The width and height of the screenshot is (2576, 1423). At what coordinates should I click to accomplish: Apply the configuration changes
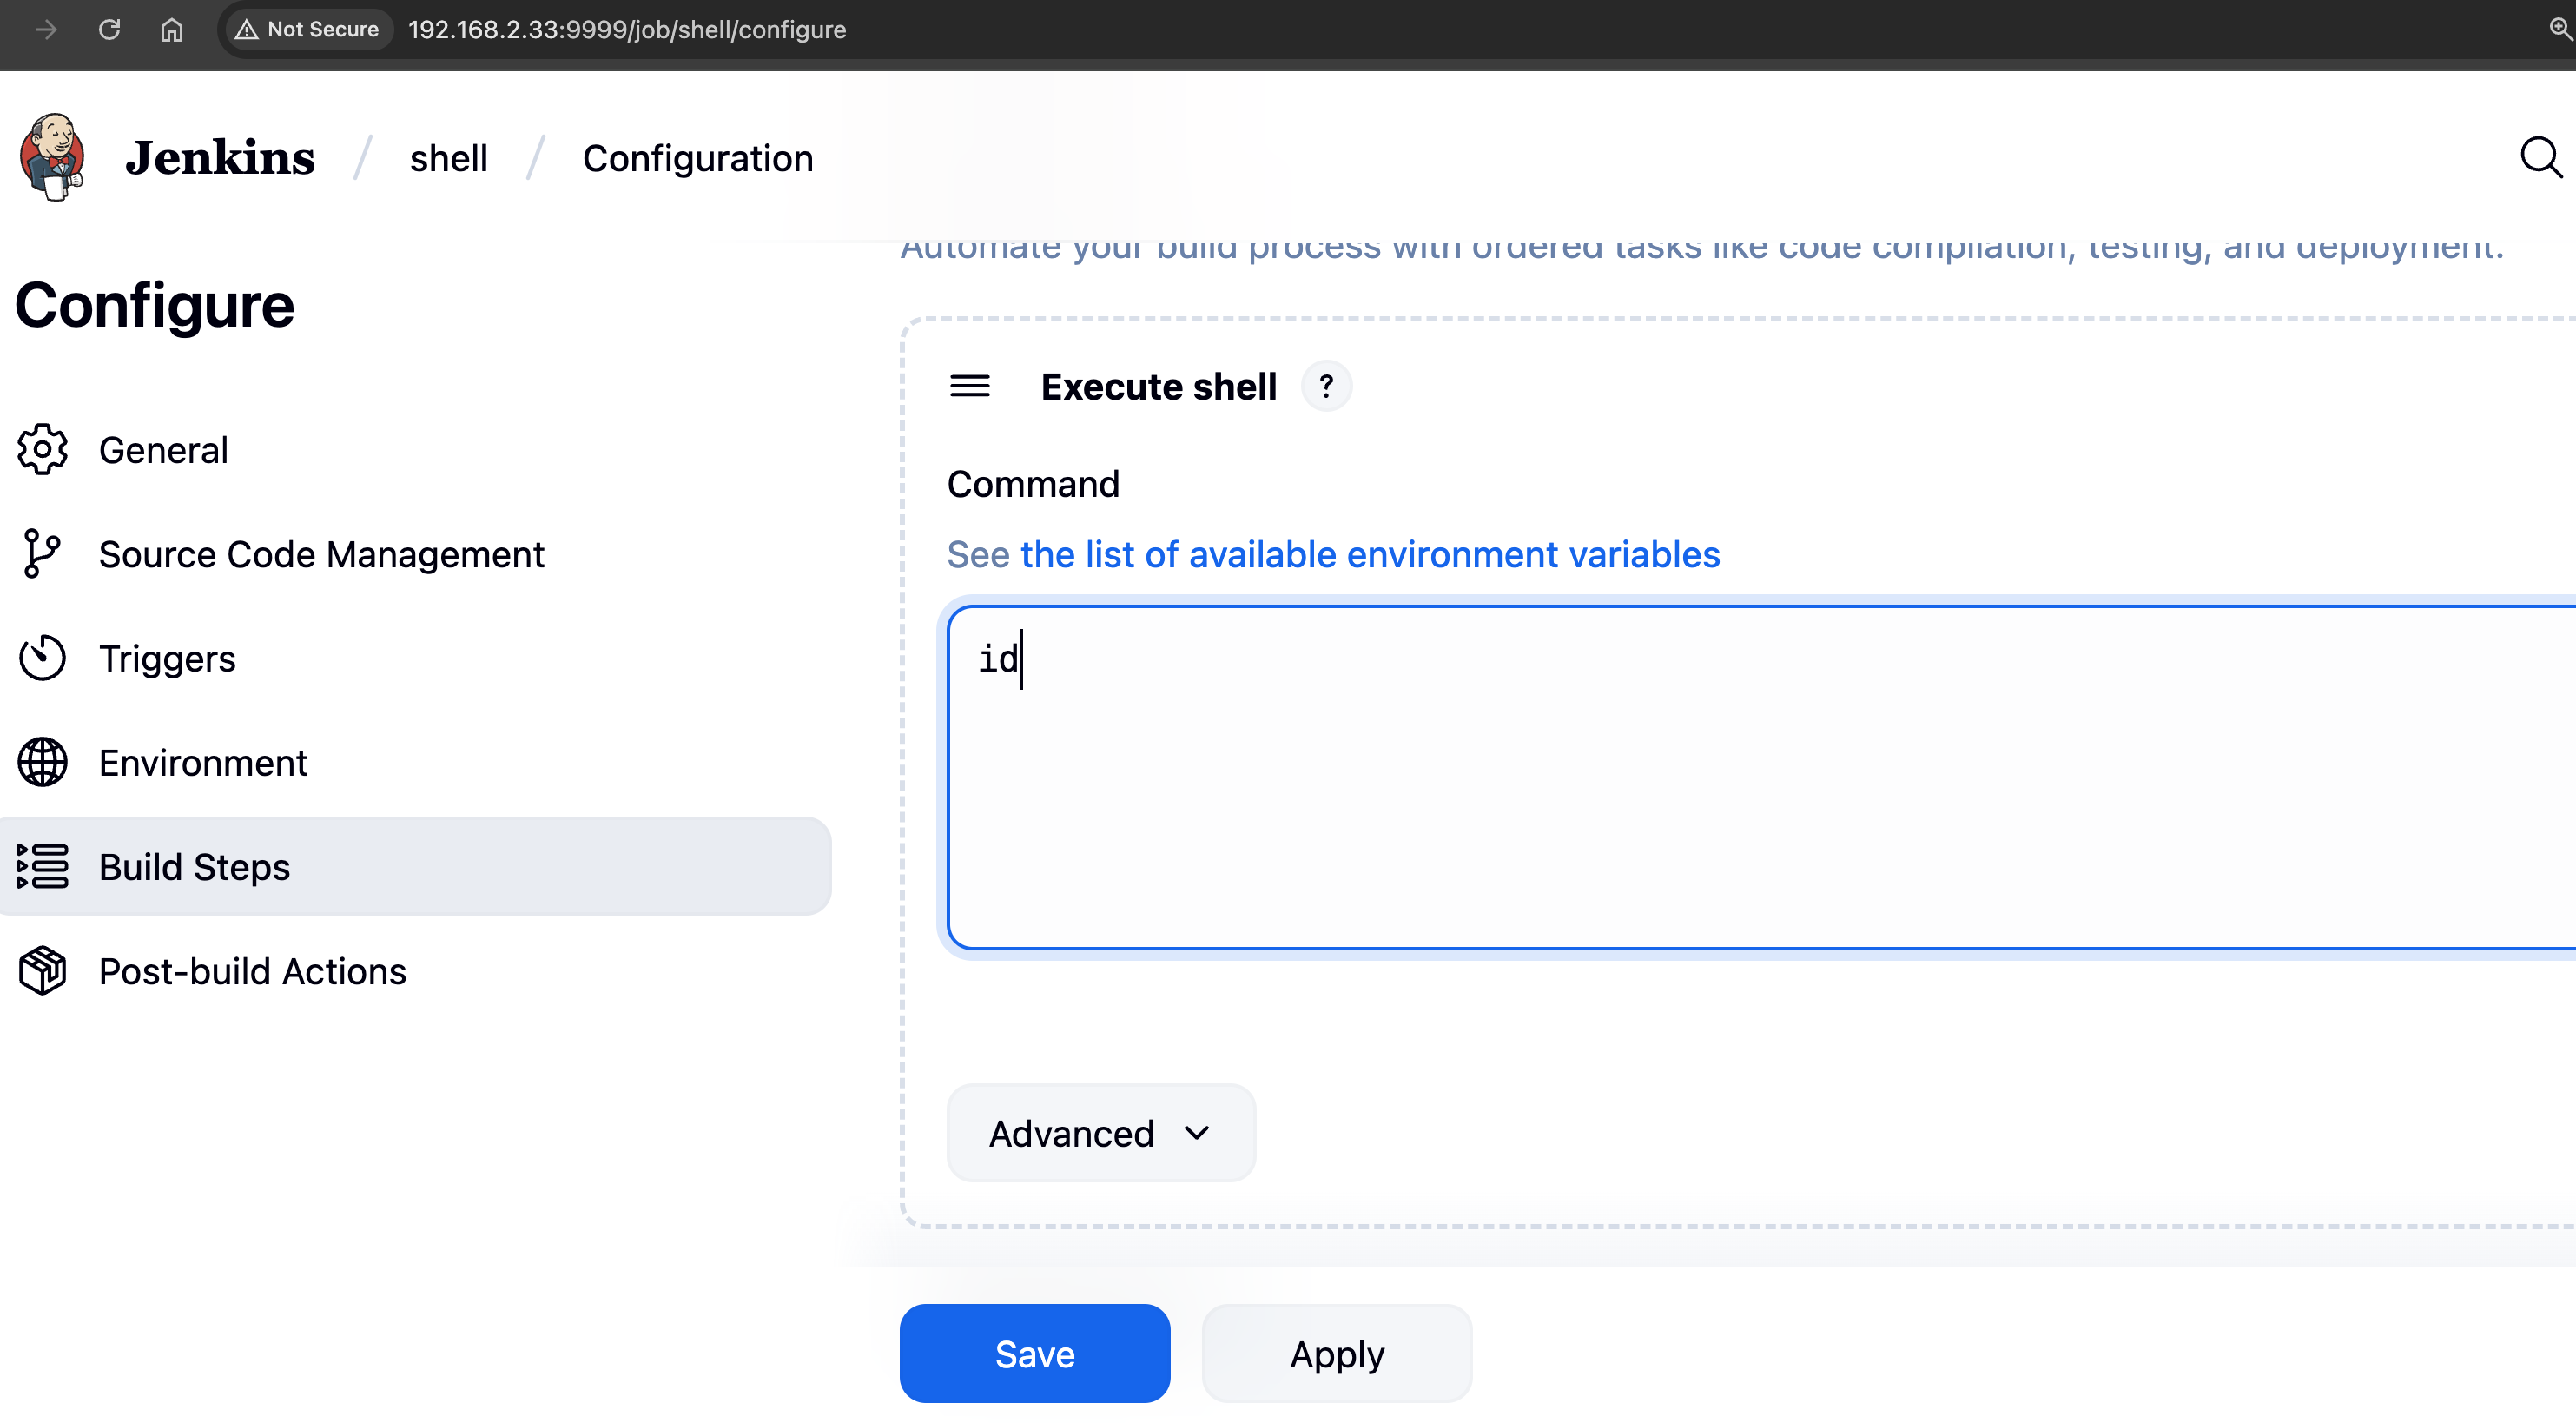(1337, 1353)
